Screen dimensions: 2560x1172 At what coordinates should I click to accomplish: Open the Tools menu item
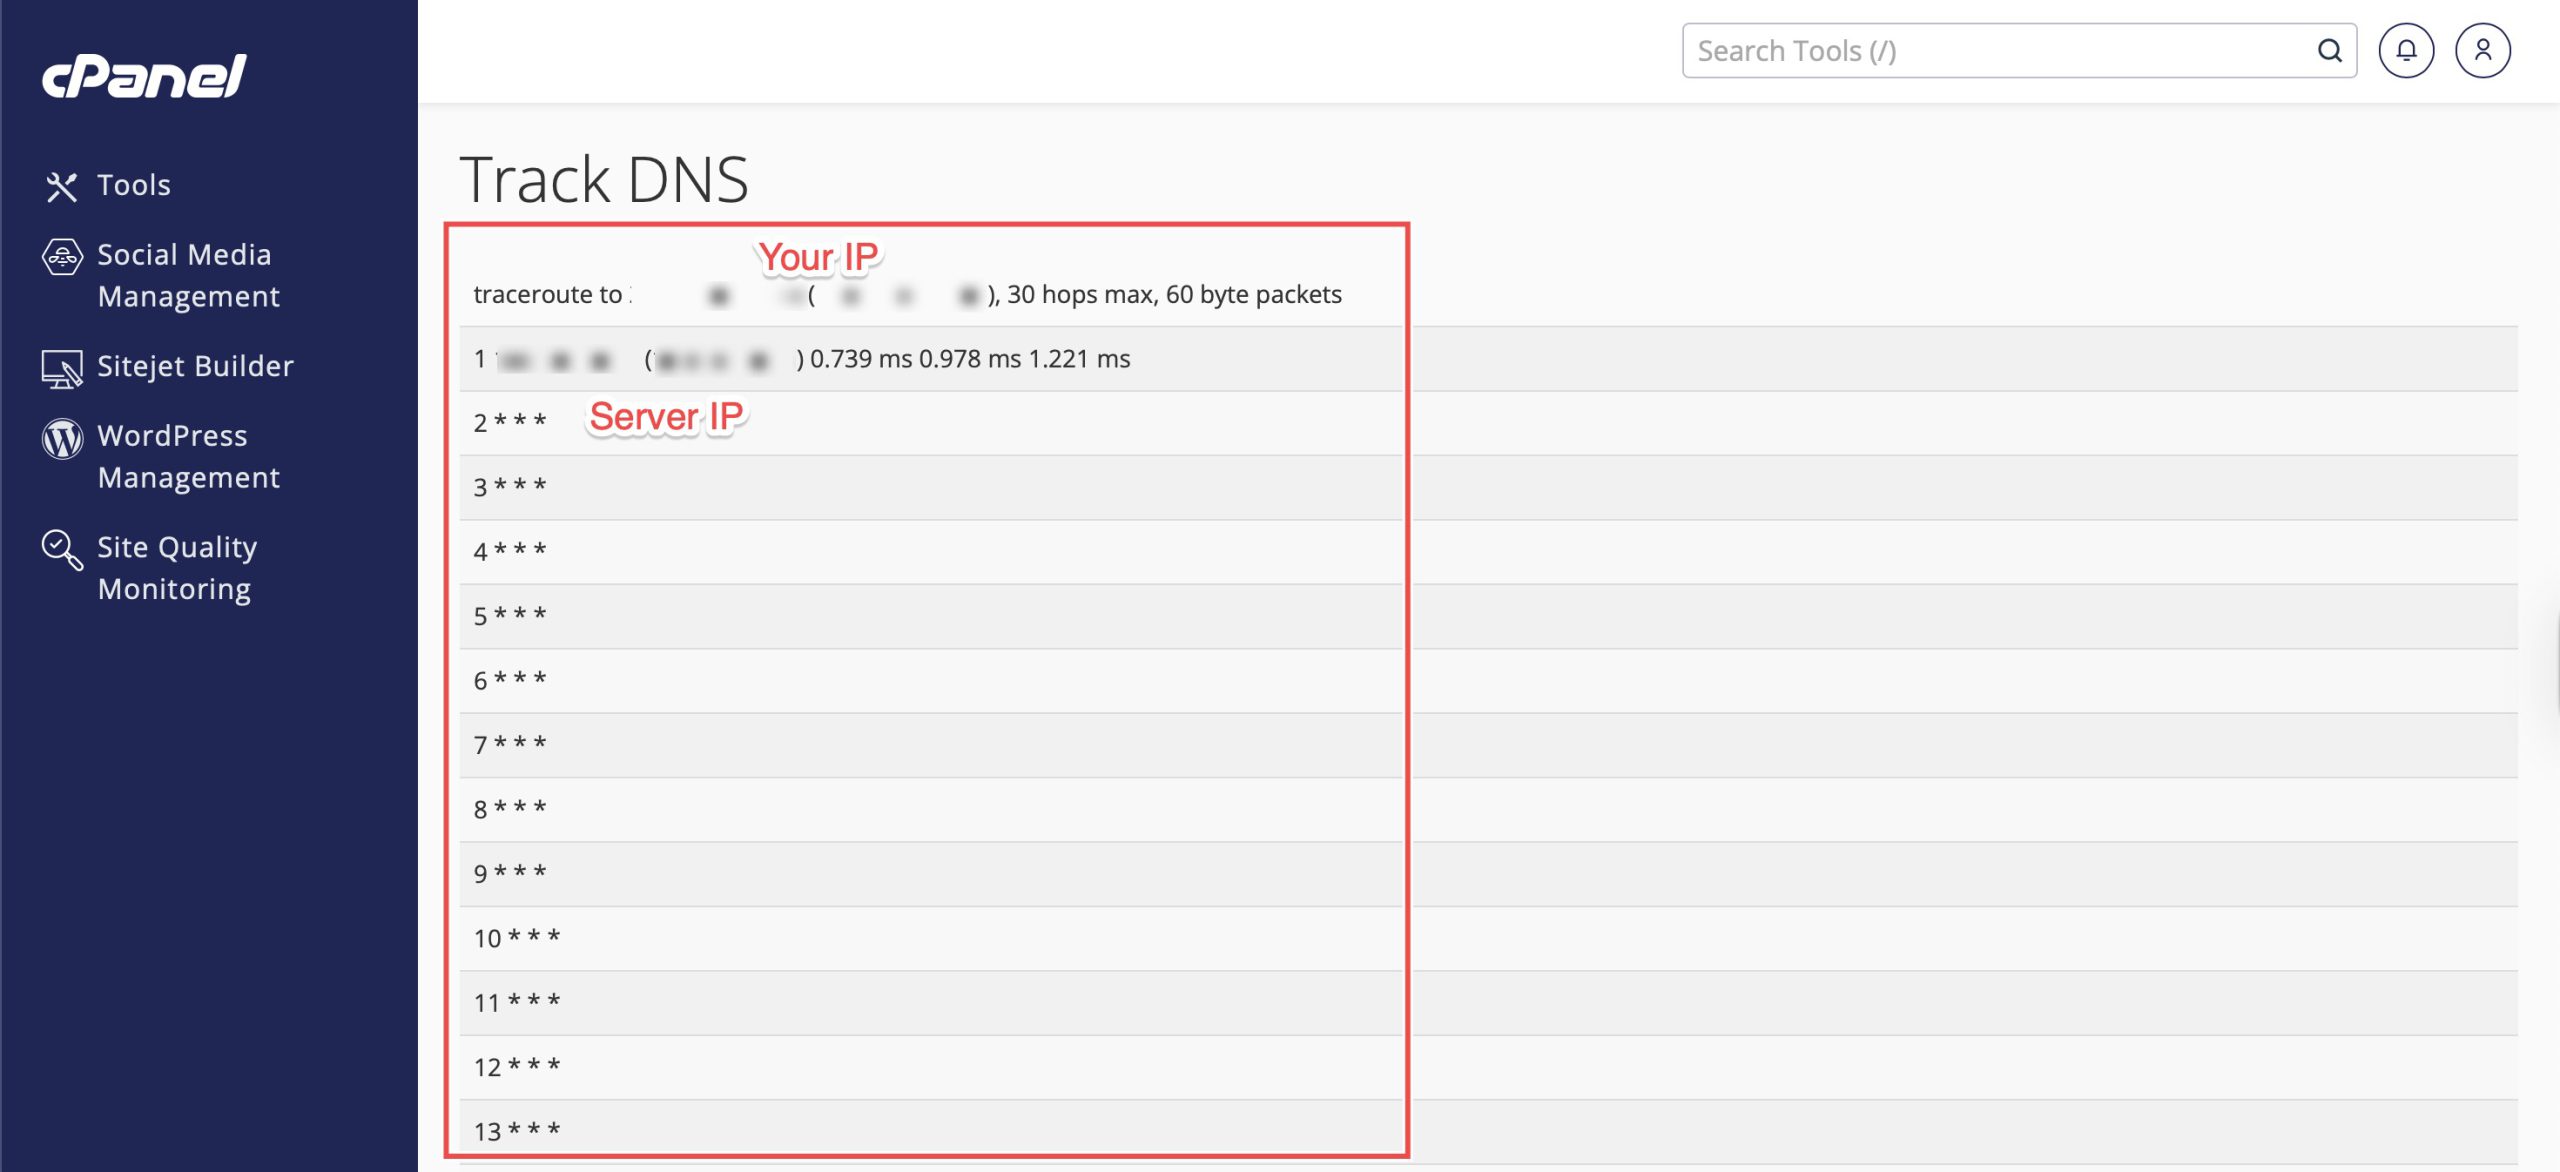pos(134,185)
